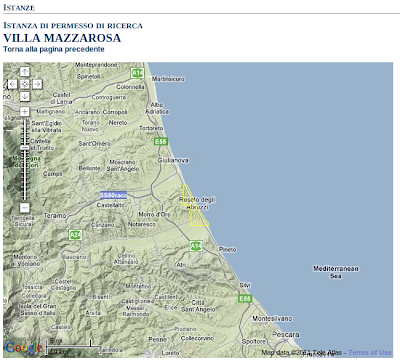This screenshot has height=361, width=400.
Task: Click the zoom slider handle
Action: coord(25,147)
